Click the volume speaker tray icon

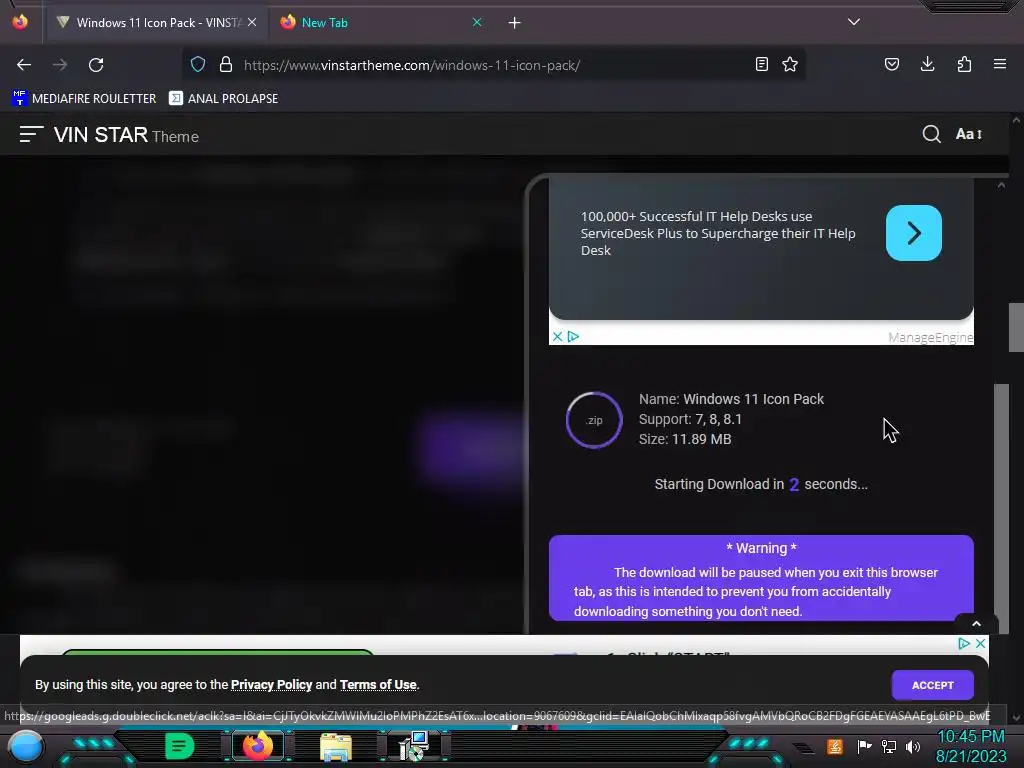point(913,746)
